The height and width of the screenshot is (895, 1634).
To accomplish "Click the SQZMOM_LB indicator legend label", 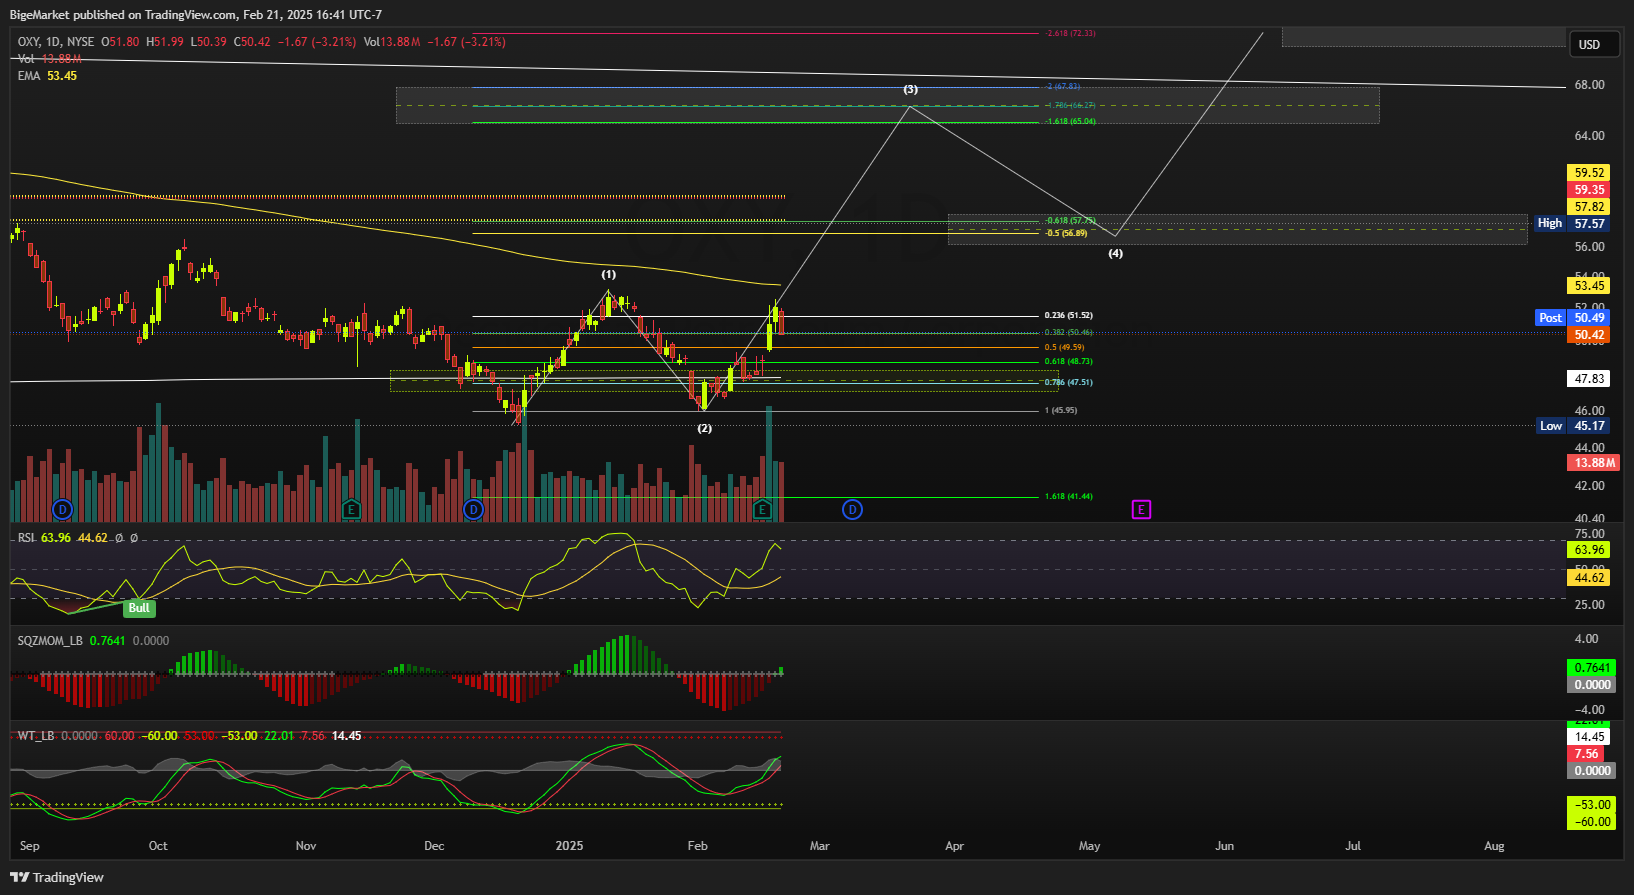I will point(50,641).
